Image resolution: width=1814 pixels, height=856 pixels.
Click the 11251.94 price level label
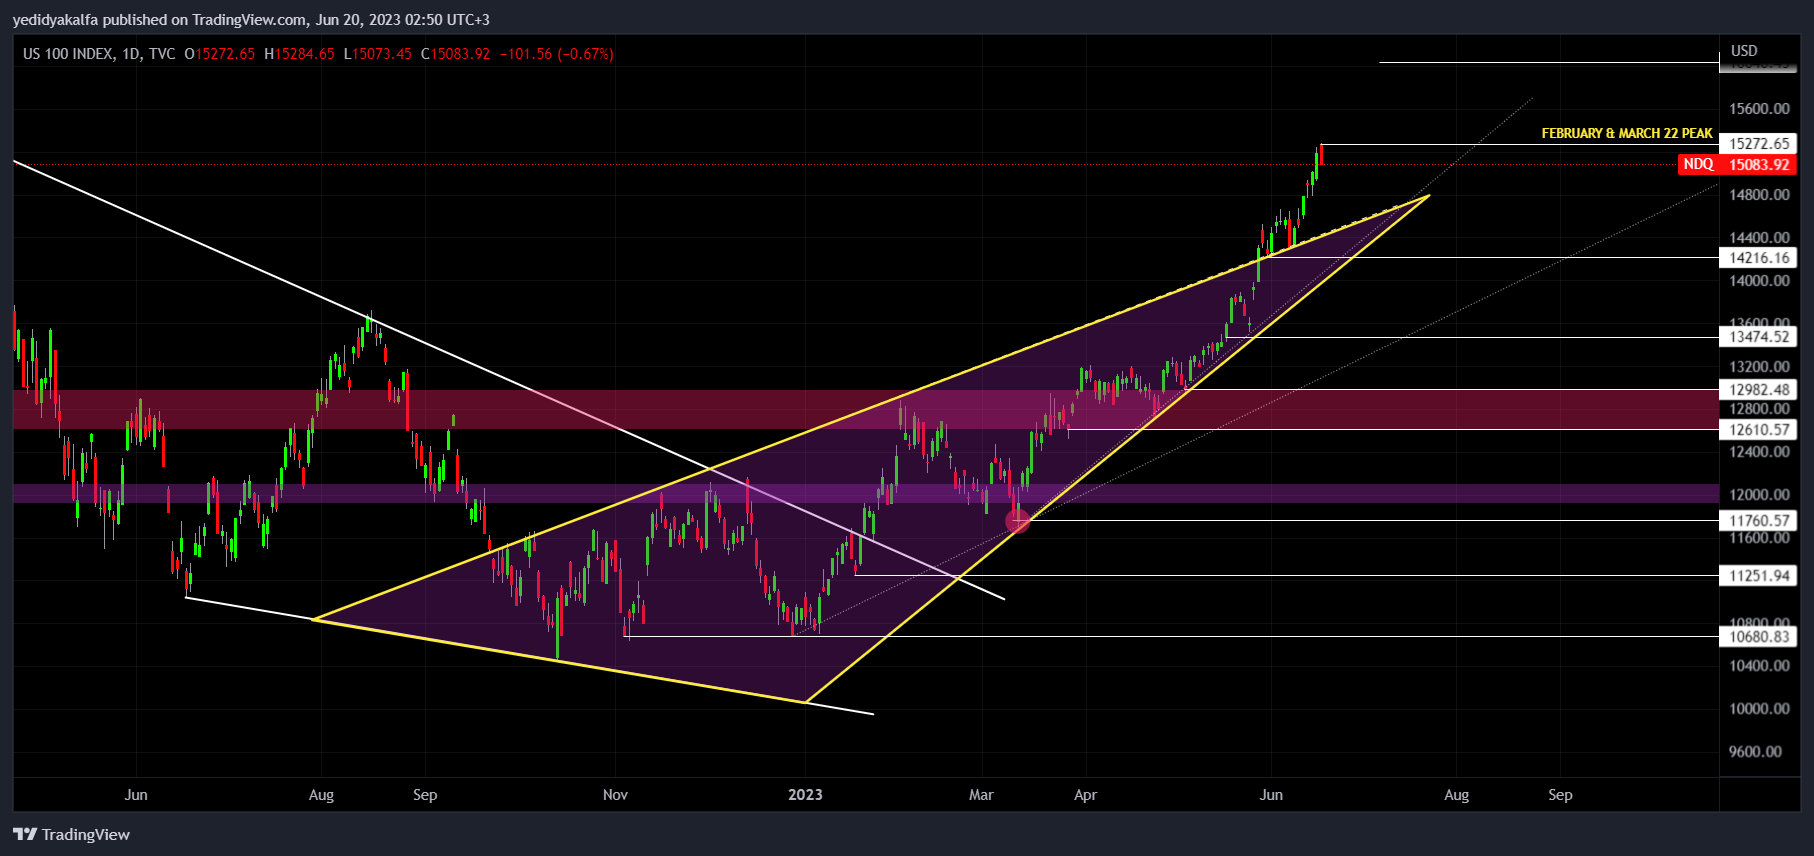coord(1758,576)
